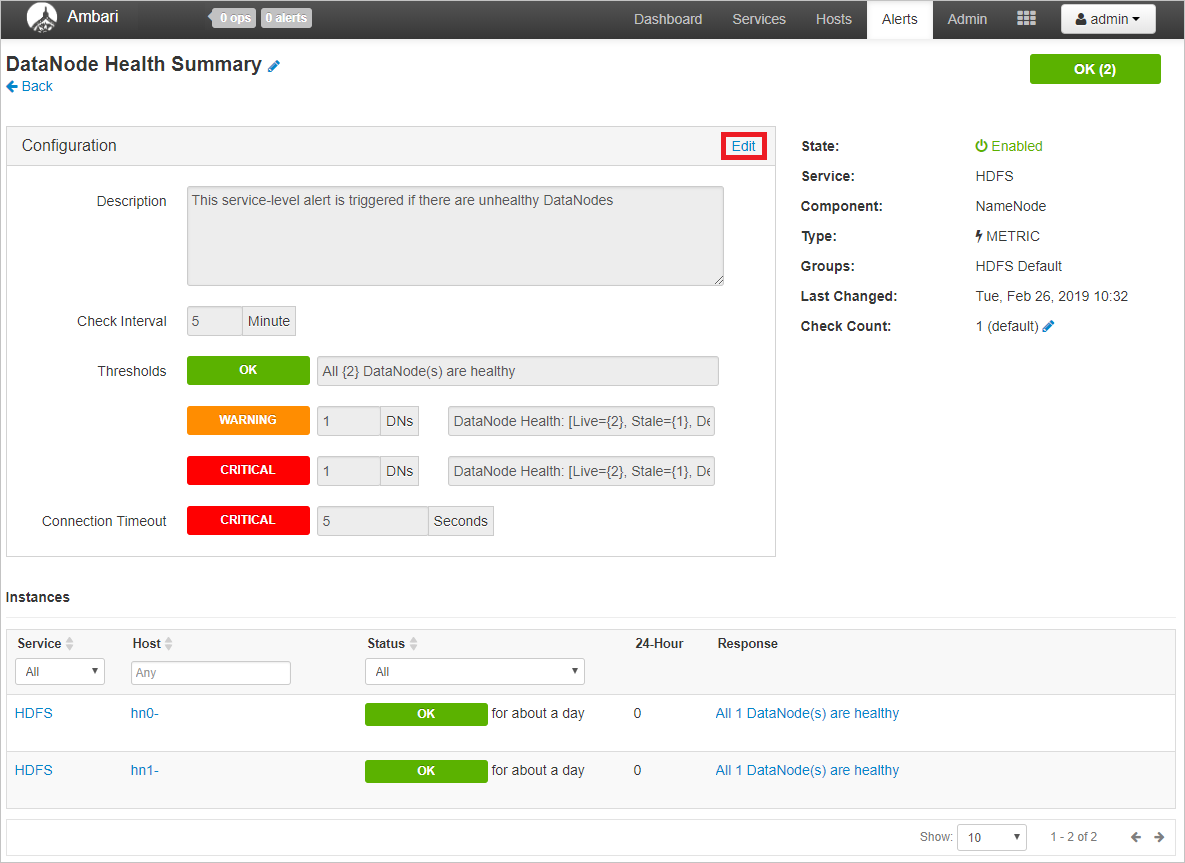
Task: Click the user icon inside the admin button
Action: 1080,18
